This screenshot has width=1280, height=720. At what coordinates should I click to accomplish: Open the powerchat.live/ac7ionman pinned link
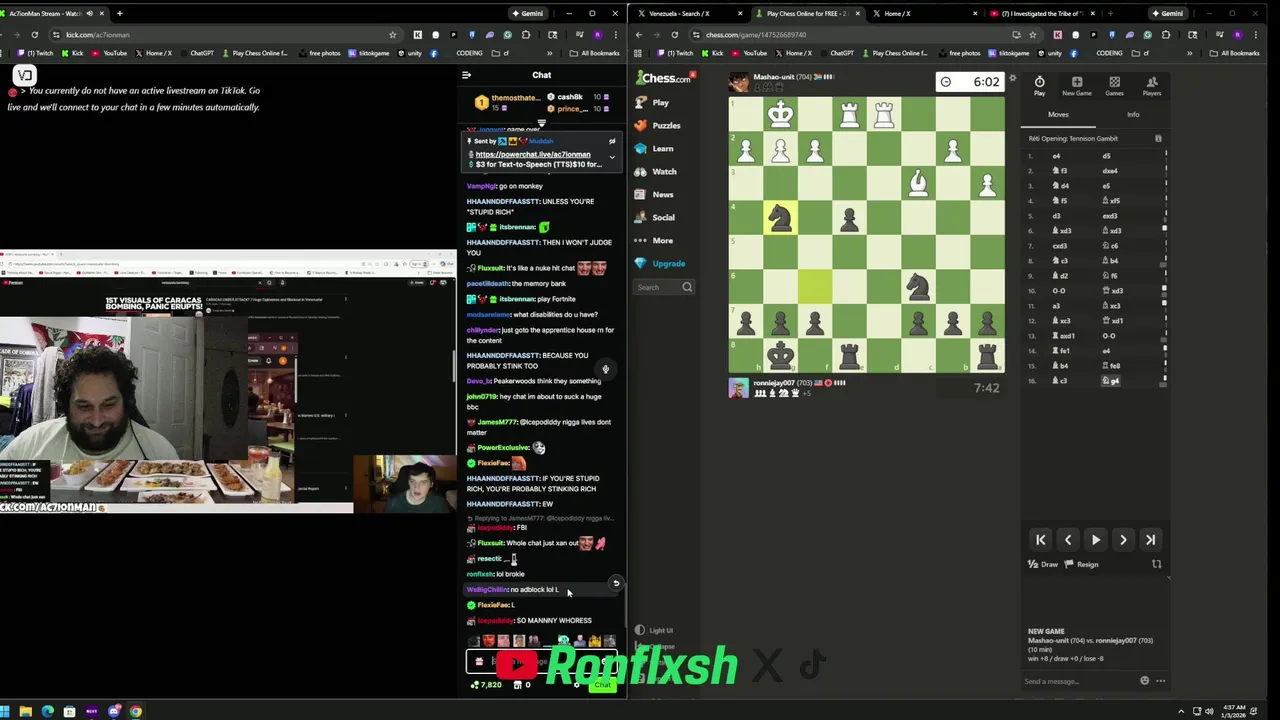pos(533,154)
